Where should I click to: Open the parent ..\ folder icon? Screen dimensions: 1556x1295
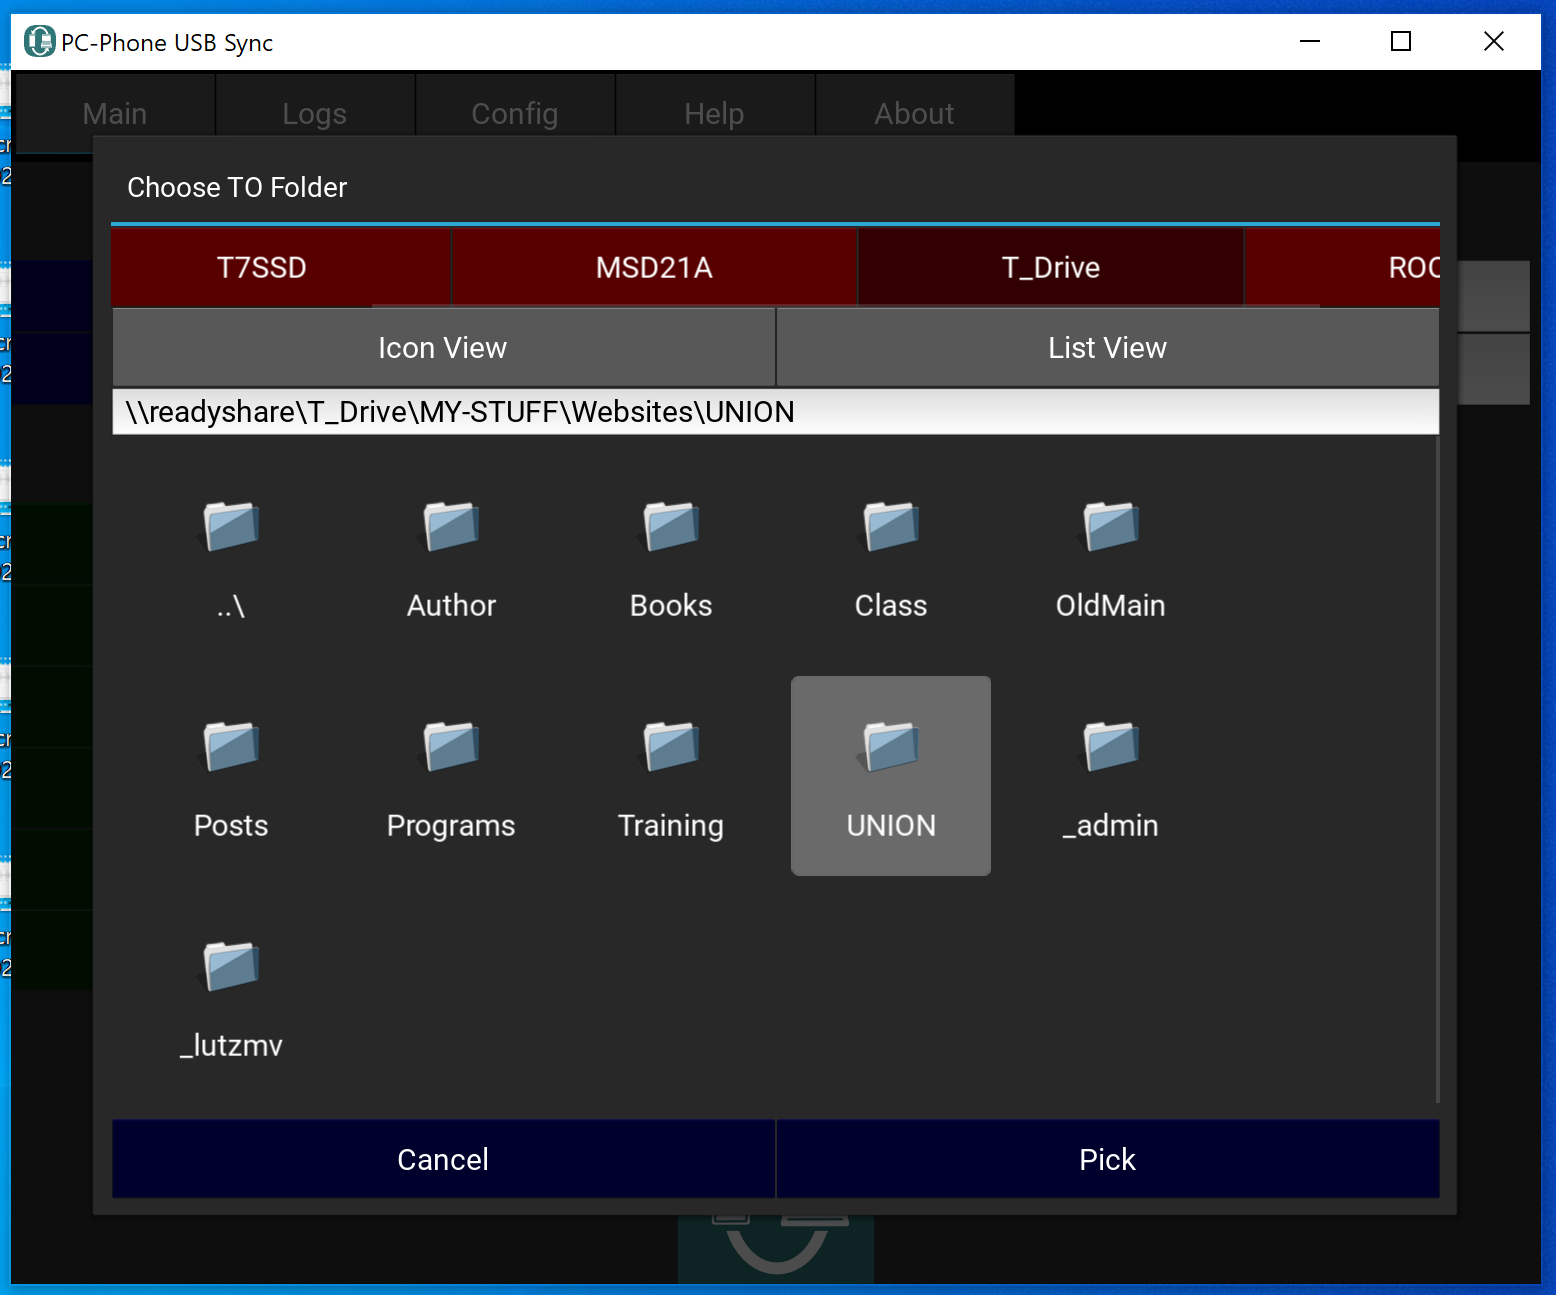[x=231, y=526]
